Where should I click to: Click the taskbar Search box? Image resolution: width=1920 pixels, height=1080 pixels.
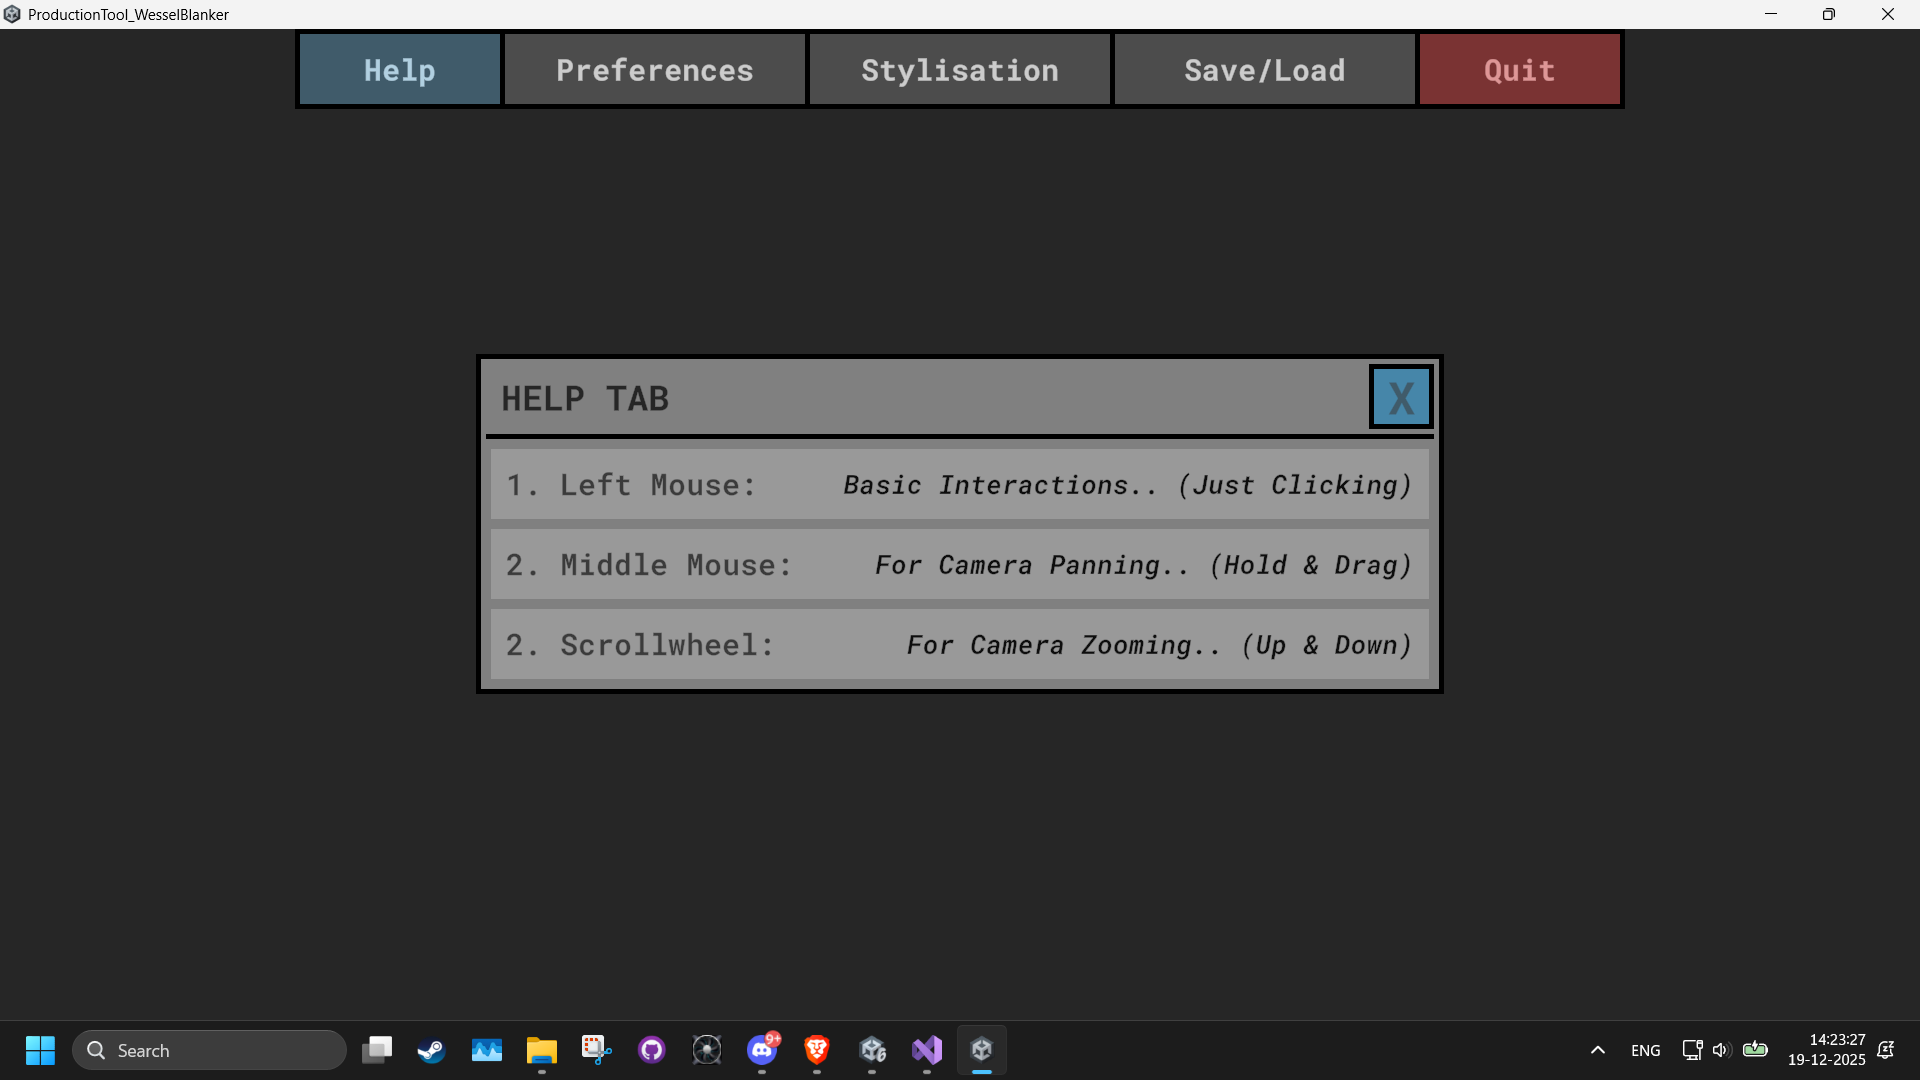(x=210, y=1050)
